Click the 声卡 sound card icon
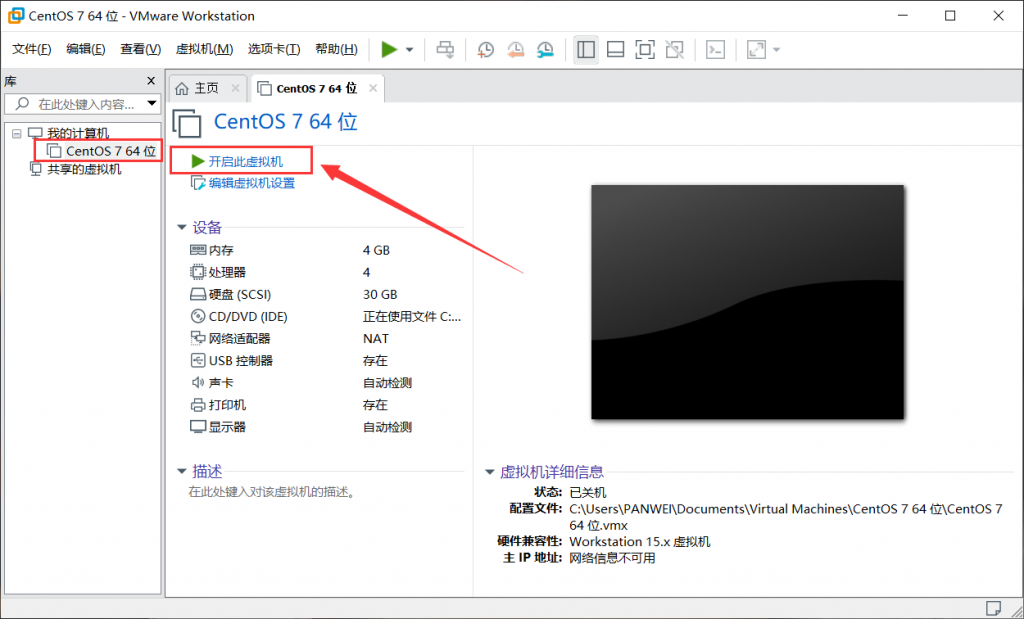The height and width of the screenshot is (619, 1024). coord(198,383)
